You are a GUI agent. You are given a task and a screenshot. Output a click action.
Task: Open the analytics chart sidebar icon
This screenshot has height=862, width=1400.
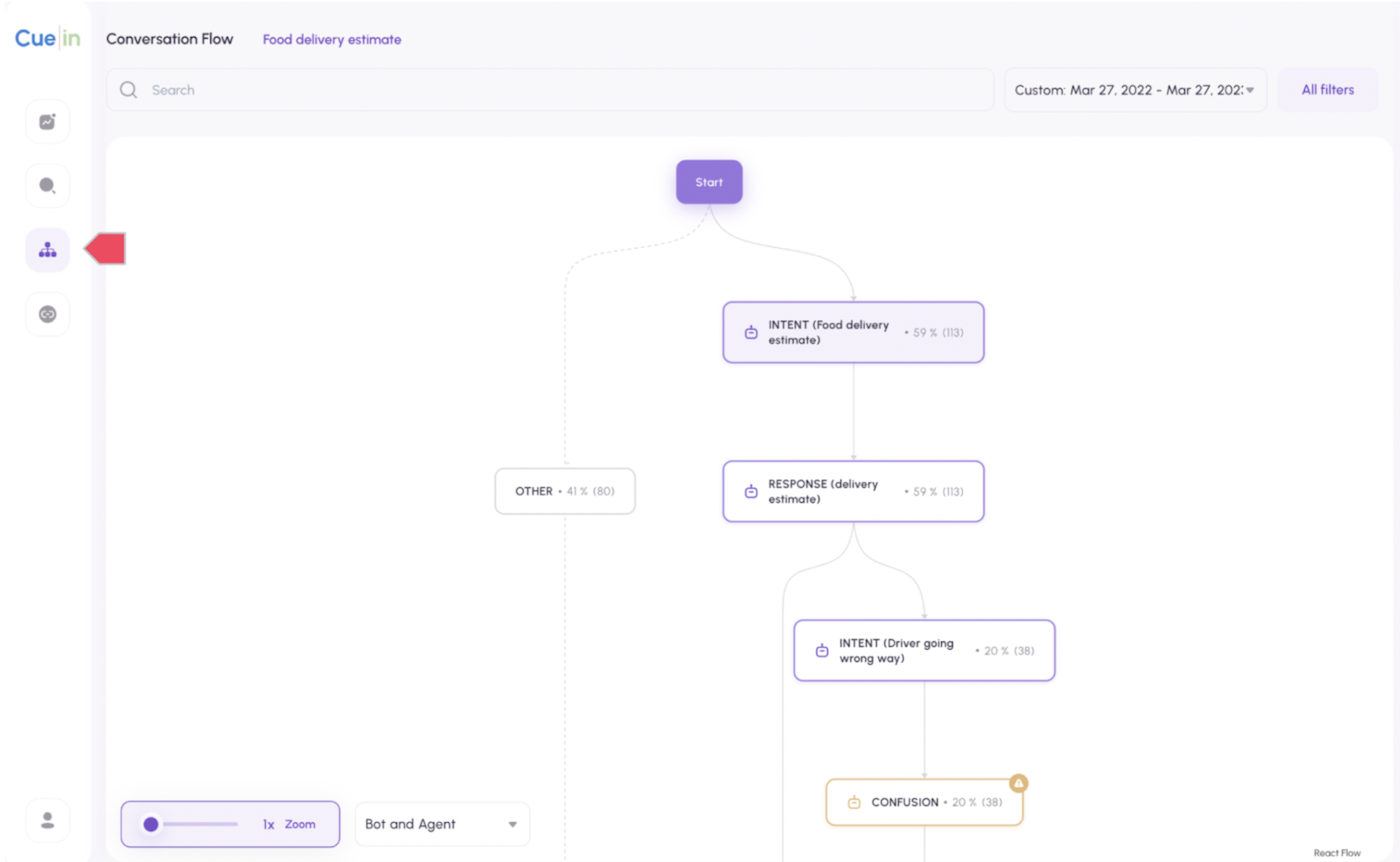pyautogui.click(x=47, y=122)
